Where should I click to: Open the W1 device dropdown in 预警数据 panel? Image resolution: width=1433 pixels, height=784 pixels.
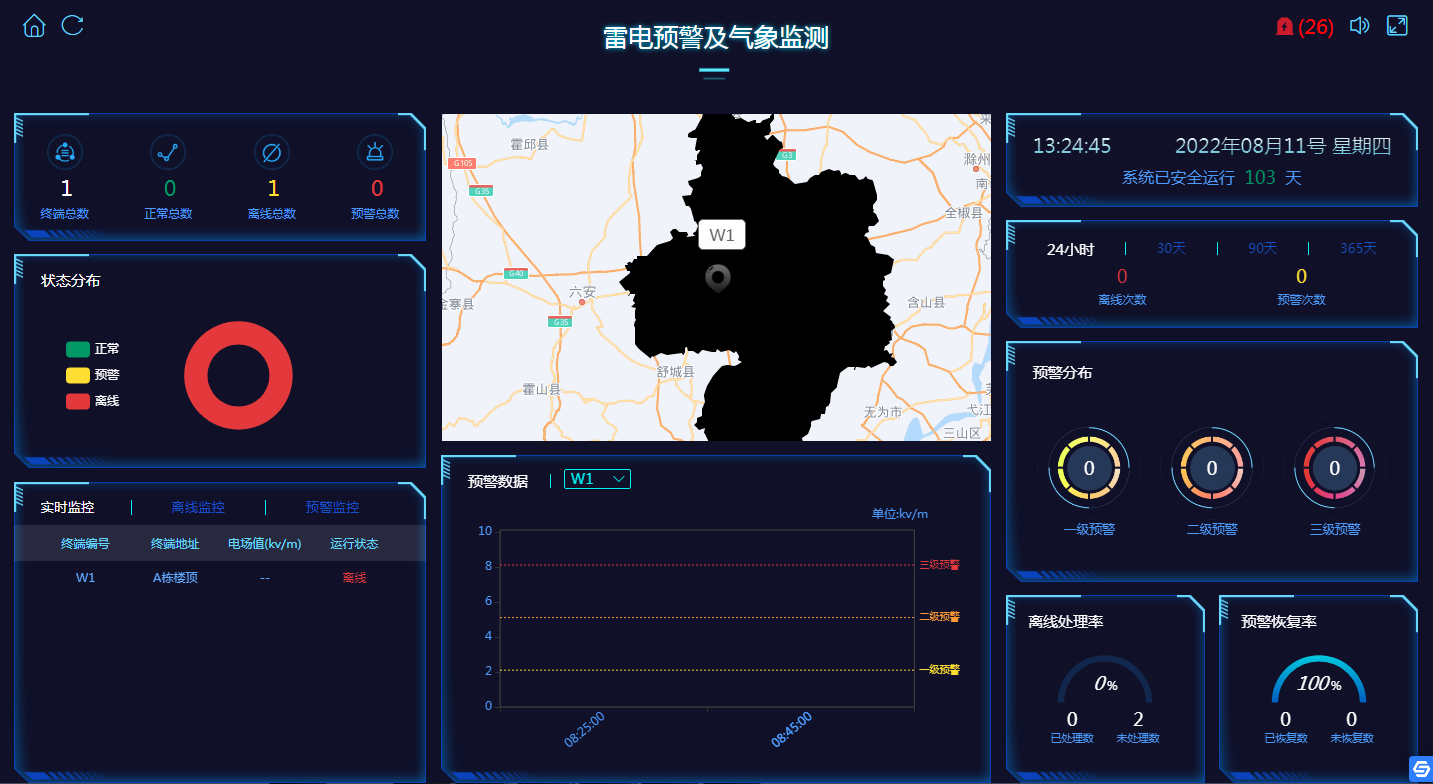(x=597, y=479)
